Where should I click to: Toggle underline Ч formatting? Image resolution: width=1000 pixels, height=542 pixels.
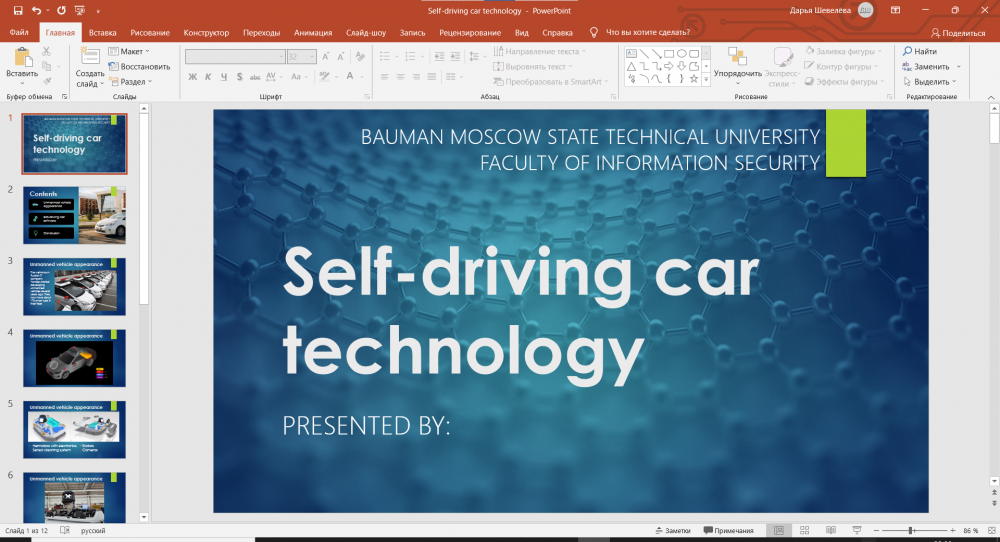(224, 77)
